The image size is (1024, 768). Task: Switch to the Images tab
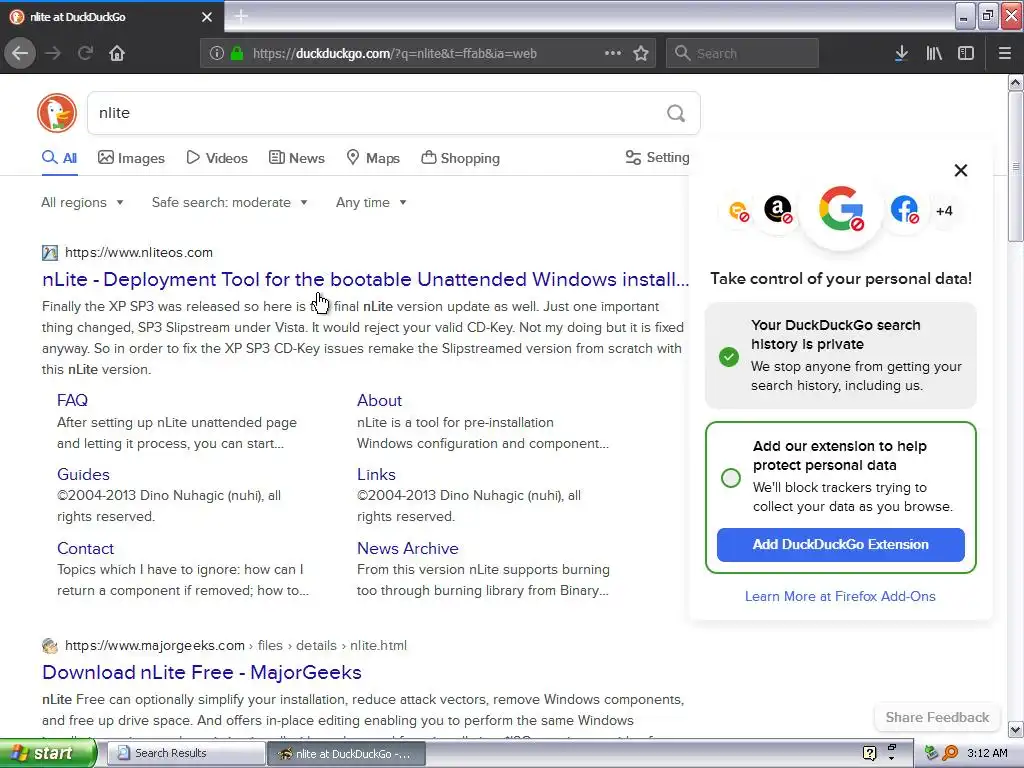(131, 158)
